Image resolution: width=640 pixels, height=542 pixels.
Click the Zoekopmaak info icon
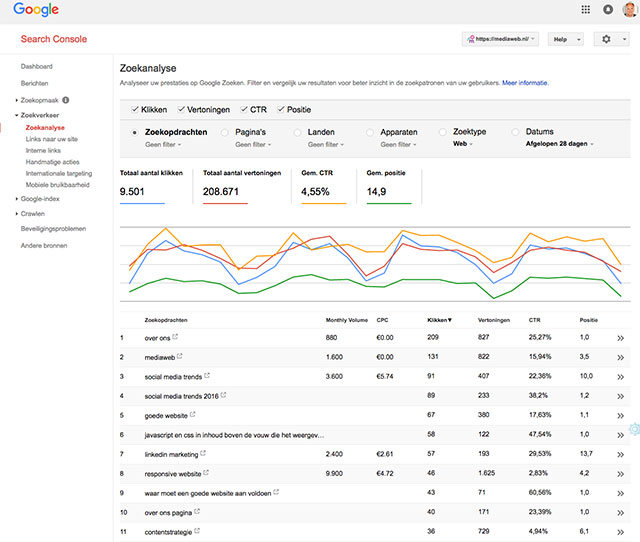[66, 100]
